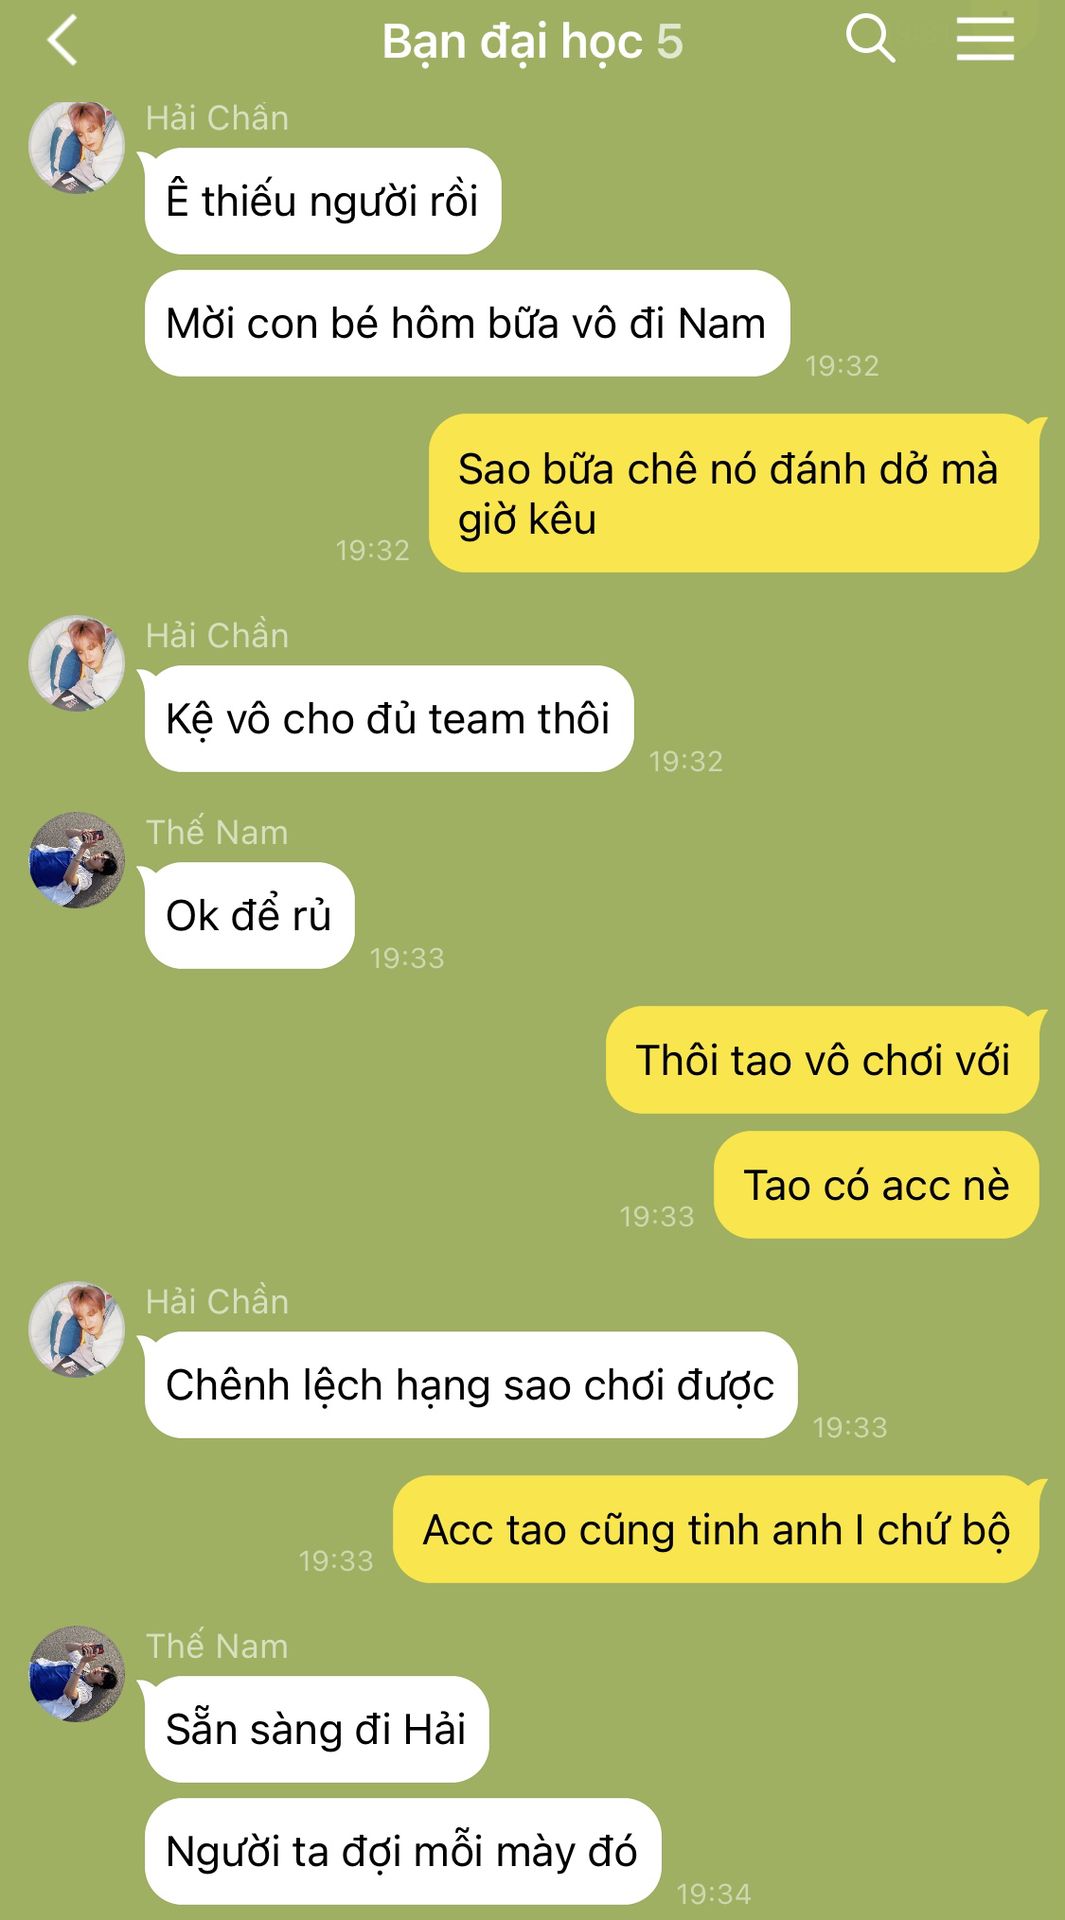Tap Hải Chần's avatar beside 'Ê thiếu người rồi'

77,146
